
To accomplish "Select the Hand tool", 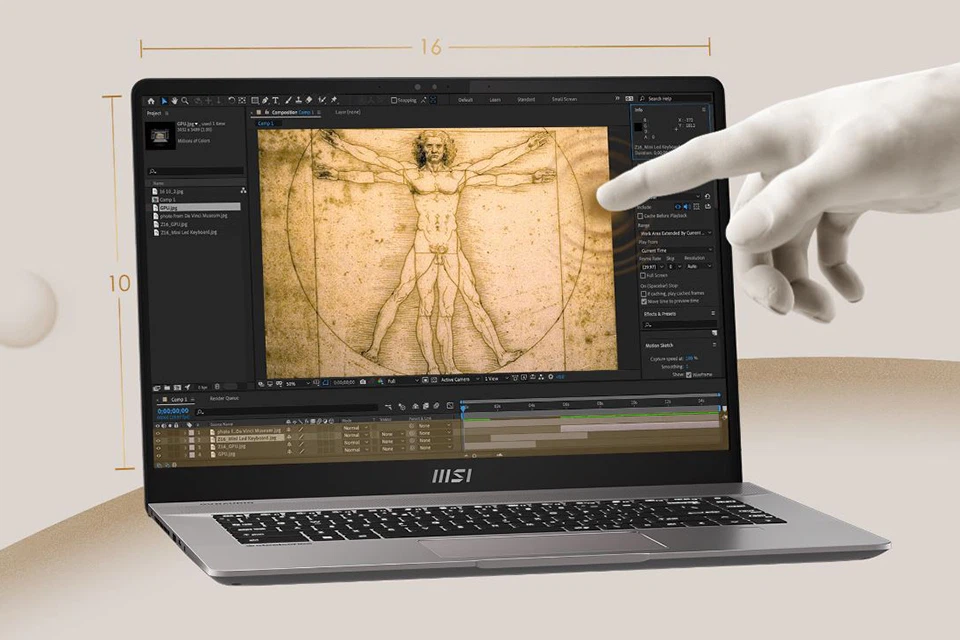I will click(174, 101).
